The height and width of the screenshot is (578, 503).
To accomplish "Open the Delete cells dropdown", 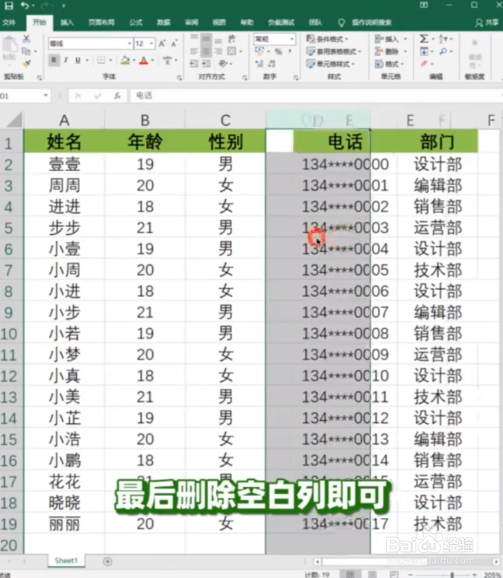I will pyautogui.click(x=391, y=51).
